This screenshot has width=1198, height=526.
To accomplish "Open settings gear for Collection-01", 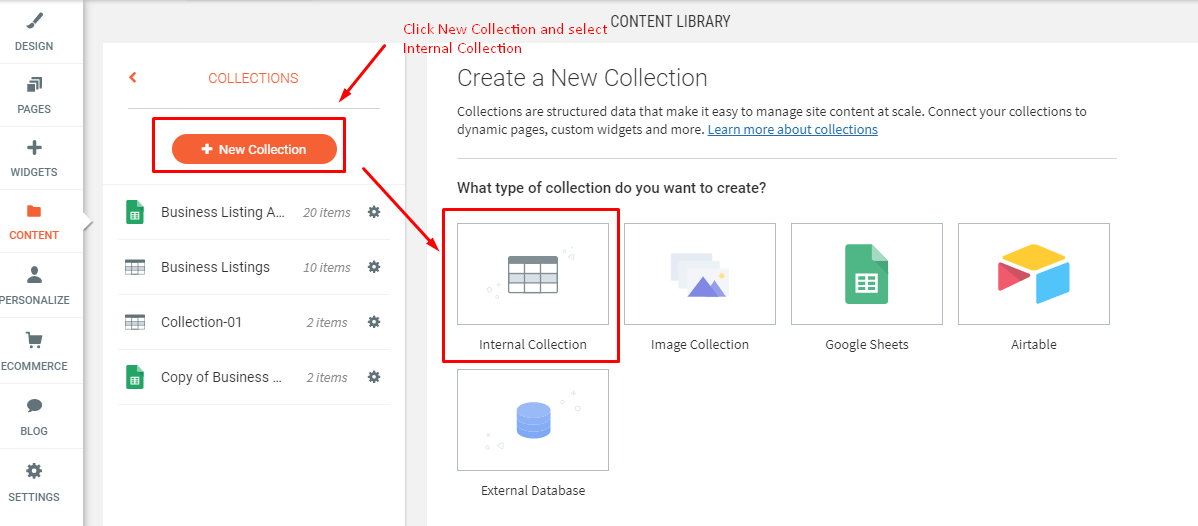I will coord(374,322).
